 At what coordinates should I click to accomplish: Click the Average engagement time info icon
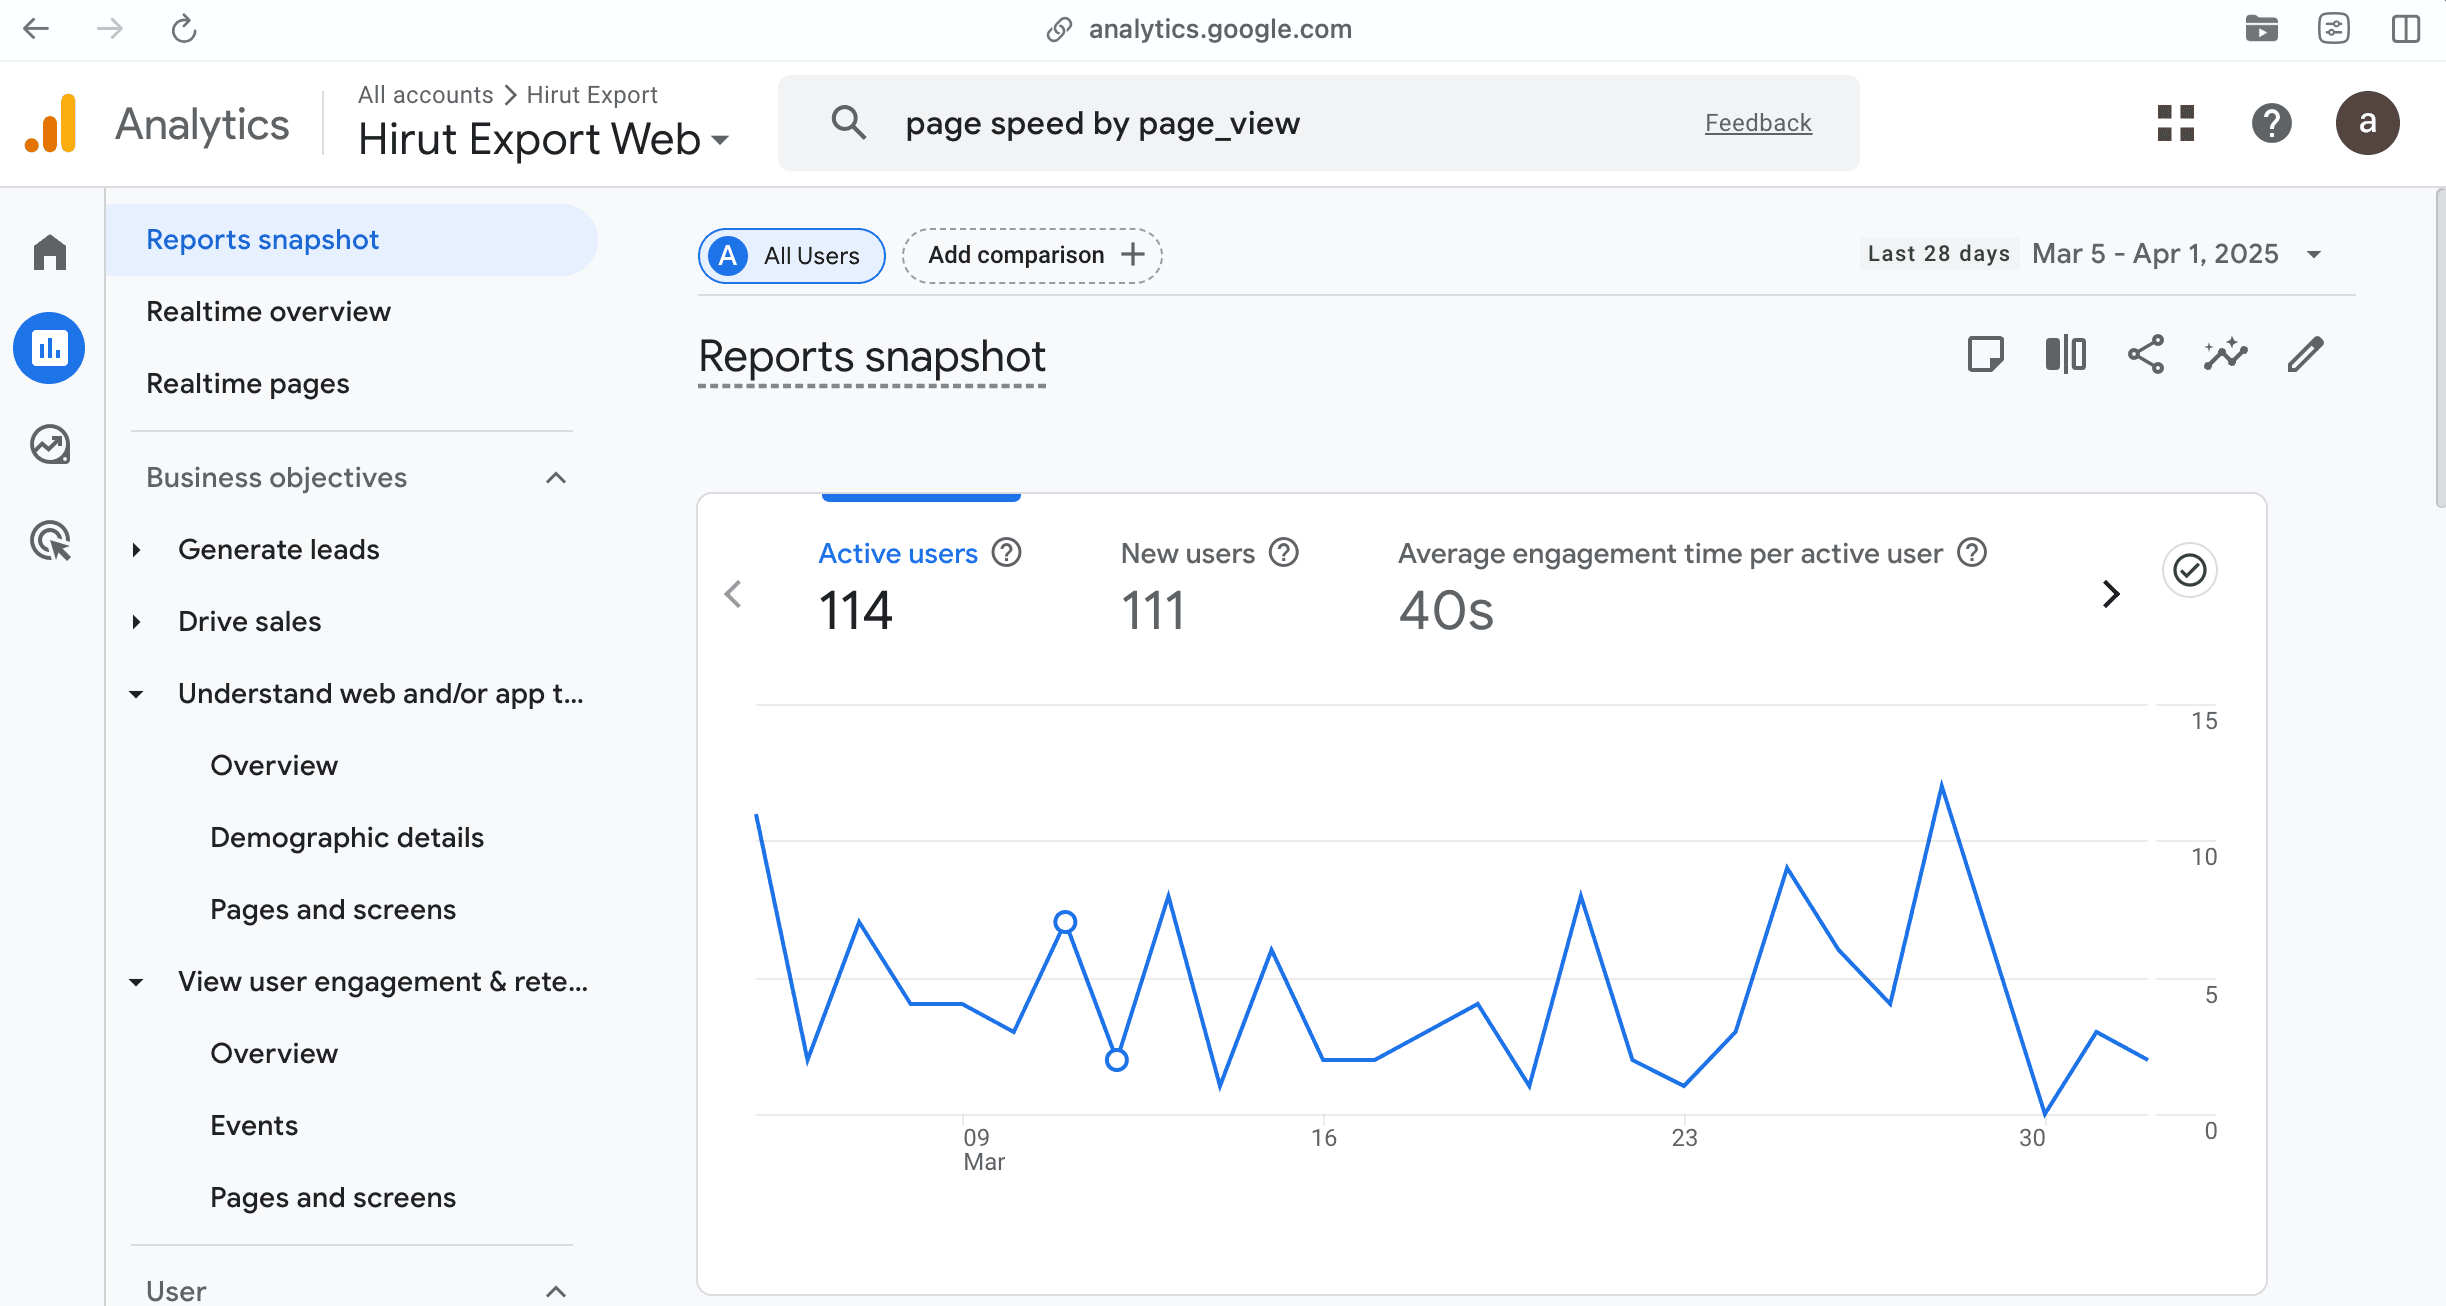1972,553
